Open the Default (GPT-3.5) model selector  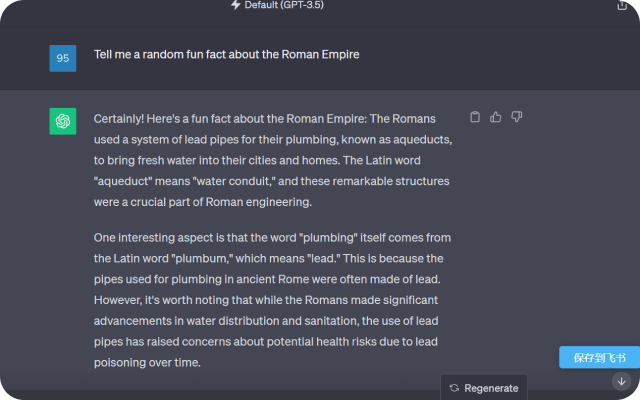pos(284,5)
